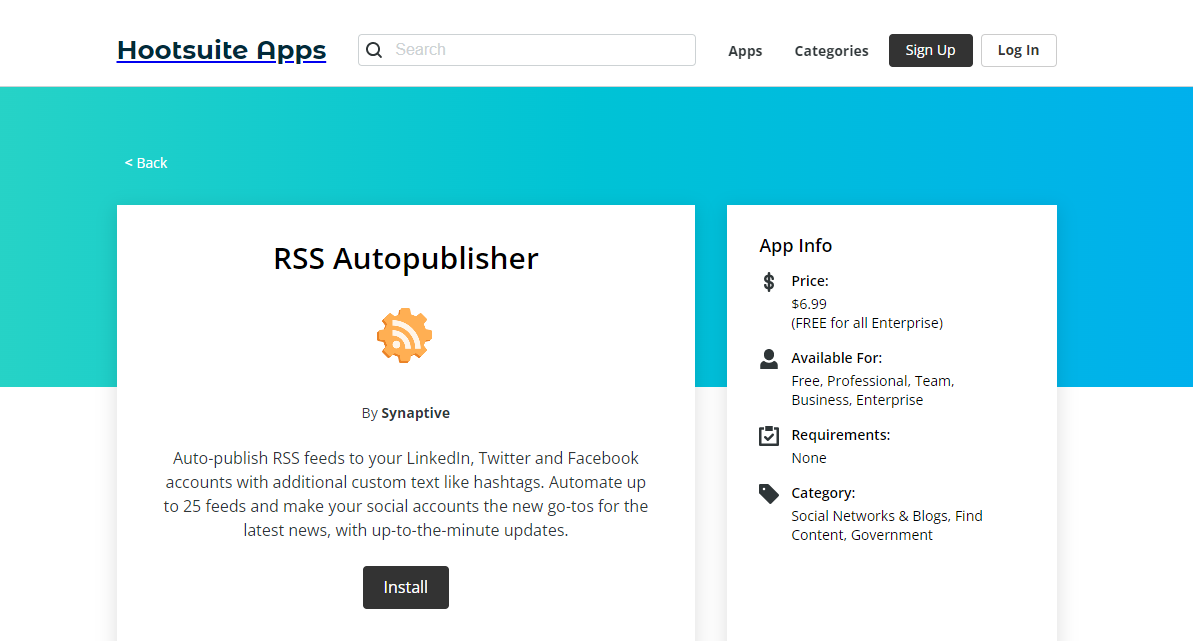
Task: Click the Available For: label
Action: tap(836, 358)
